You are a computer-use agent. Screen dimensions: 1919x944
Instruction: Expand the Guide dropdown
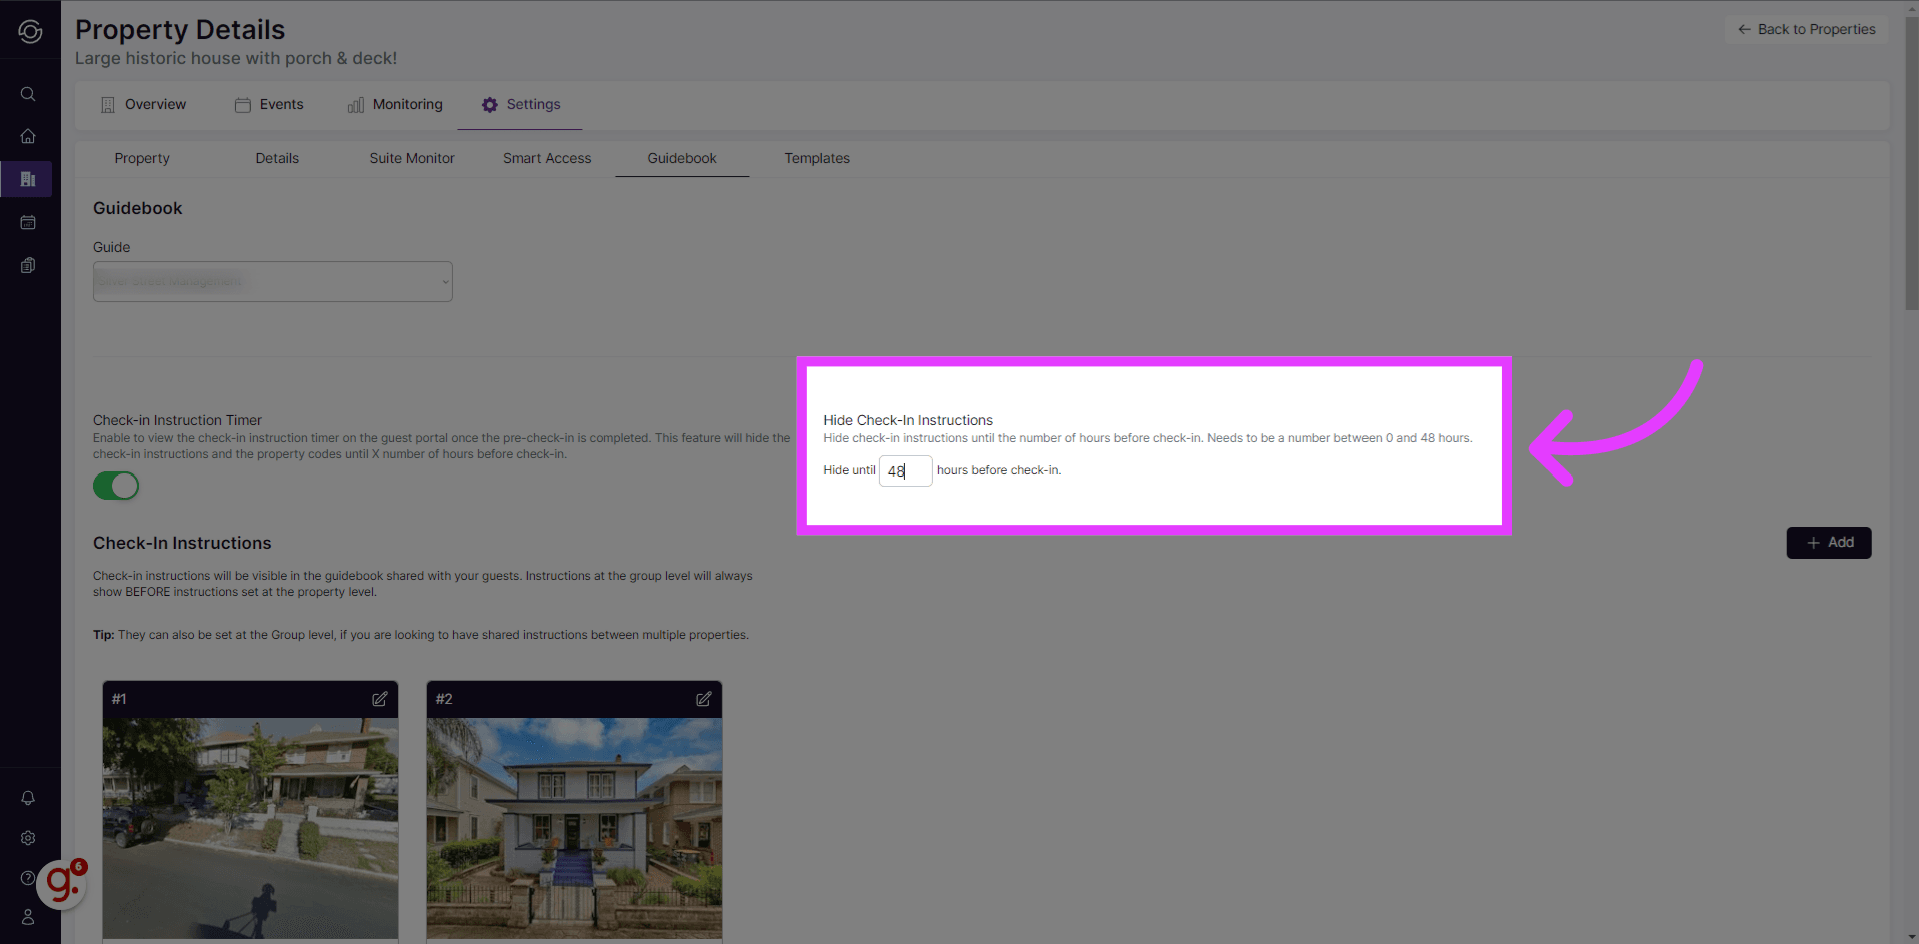272,282
